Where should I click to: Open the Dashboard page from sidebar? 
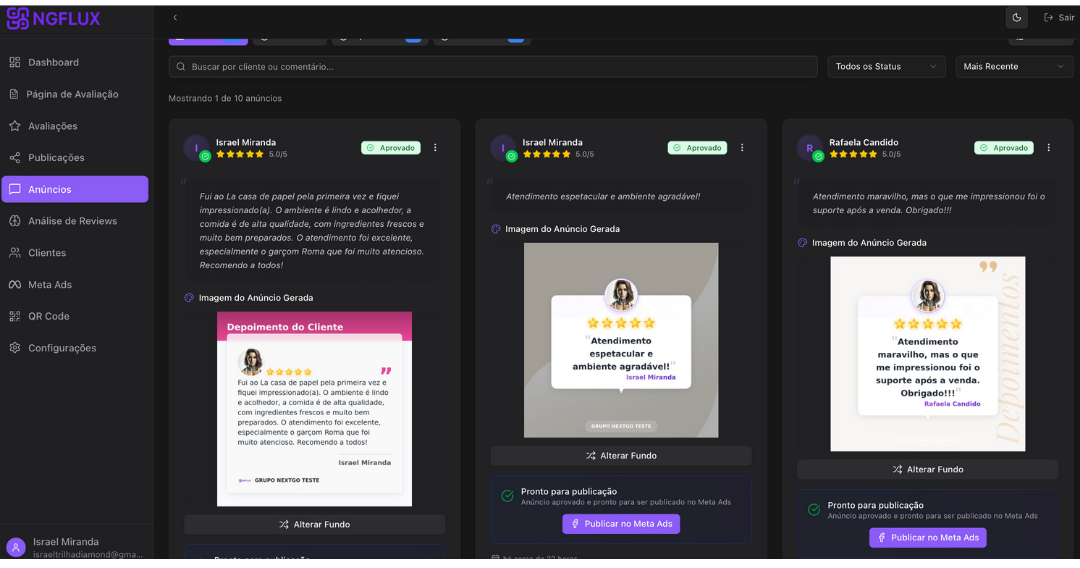(53, 62)
